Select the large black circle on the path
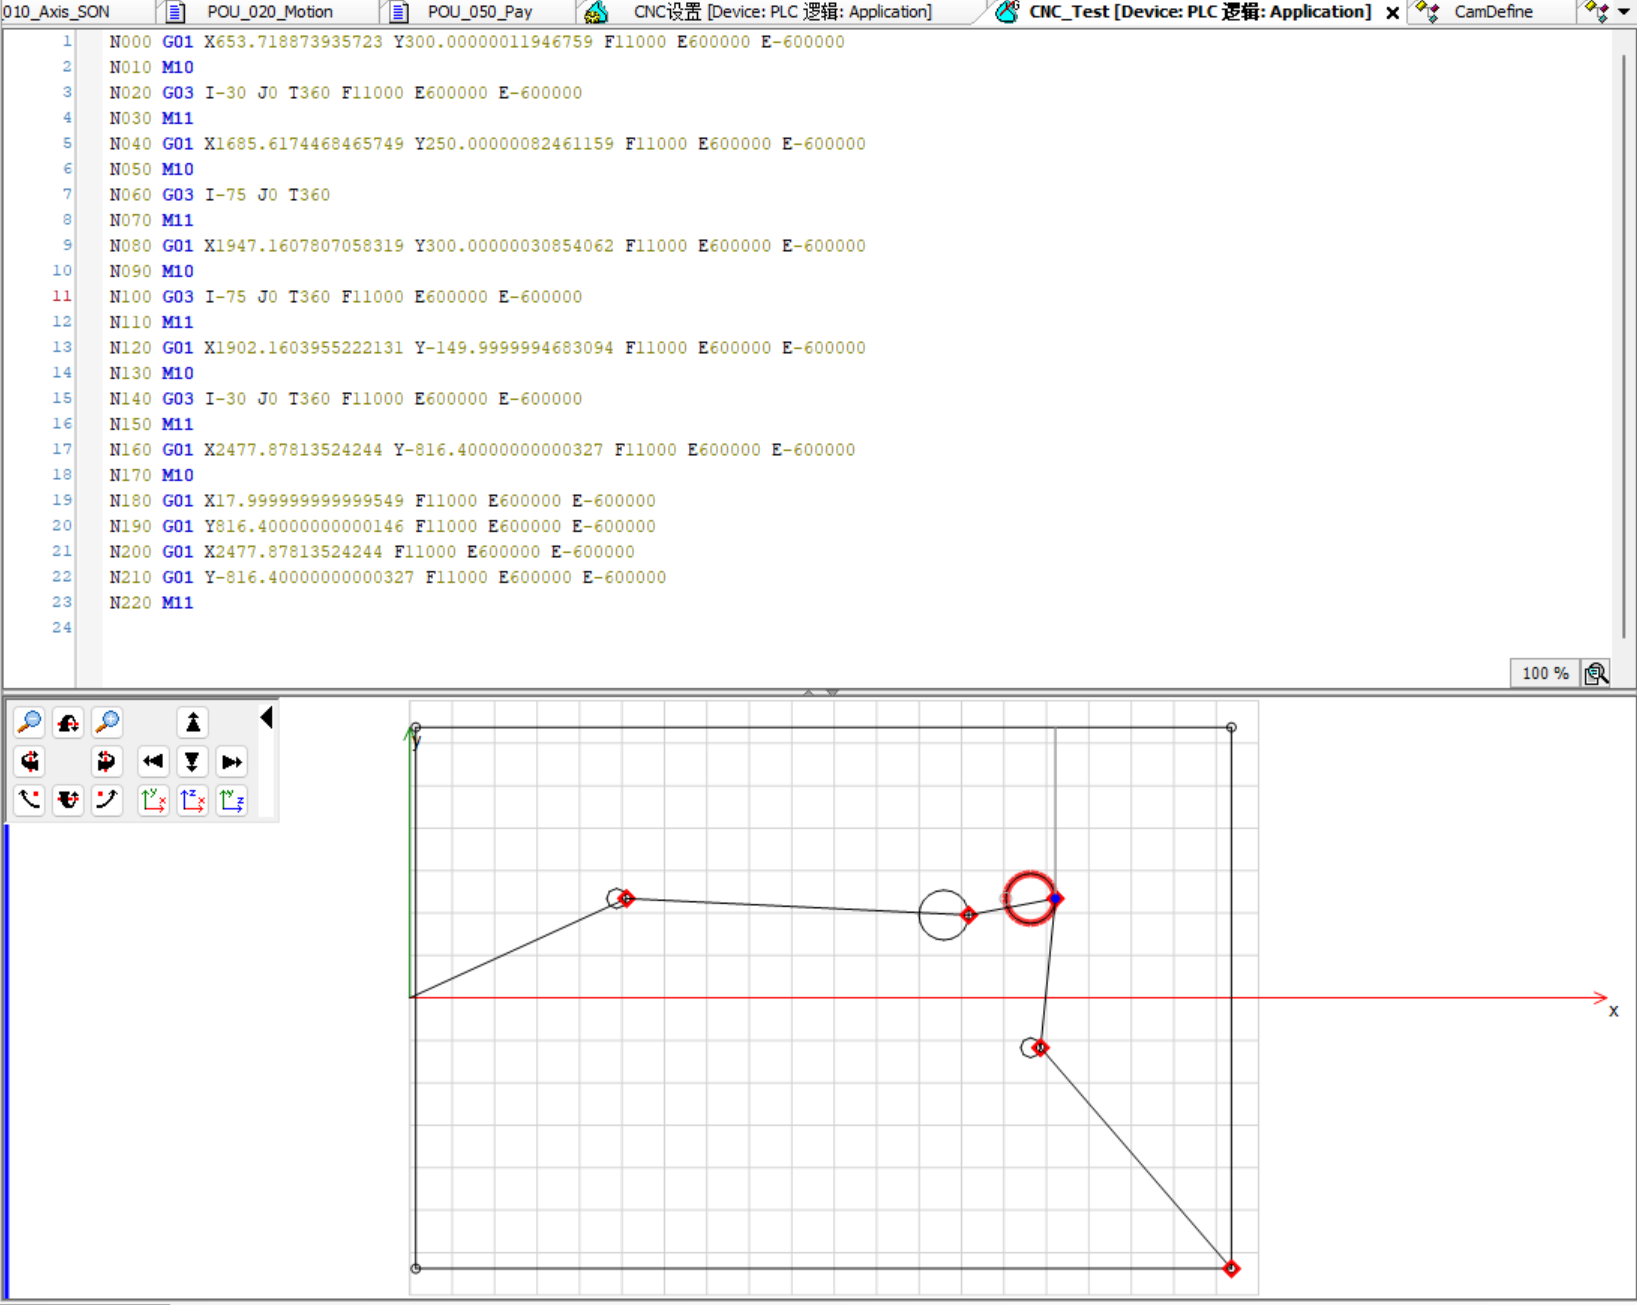This screenshot has width=1637, height=1305. click(x=943, y=915)
